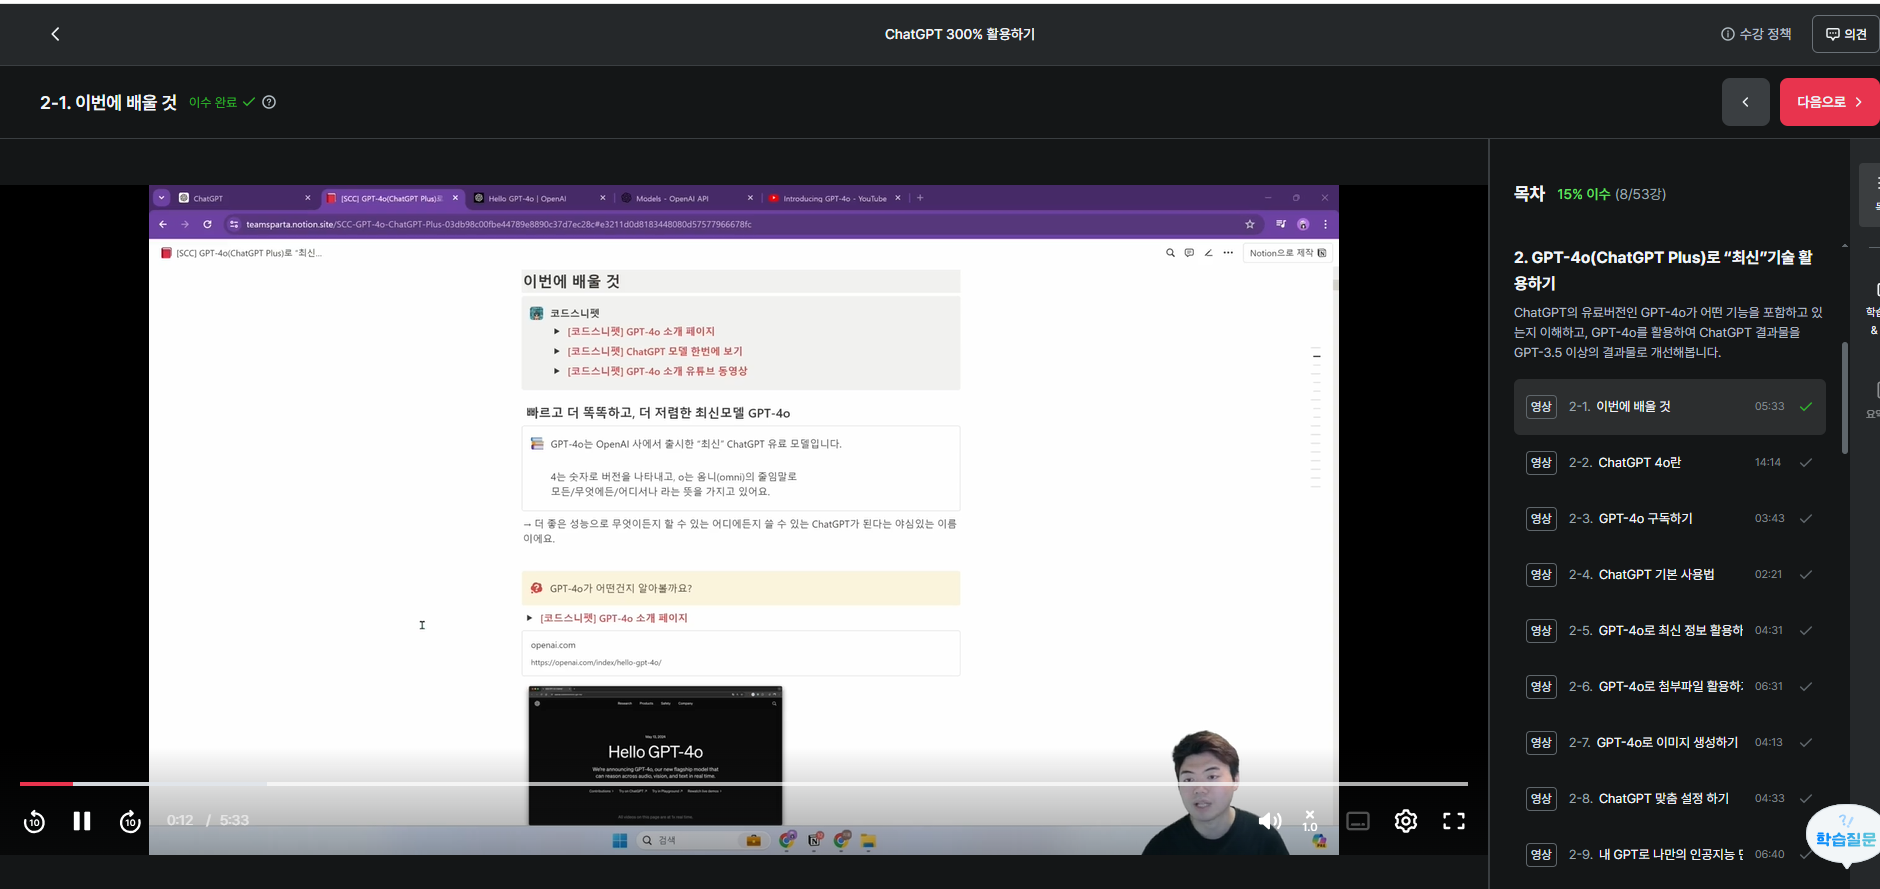The image size is (1880, 889).
Task: Go to the previous lesson with the gray arrow button
Action: 1746,102
